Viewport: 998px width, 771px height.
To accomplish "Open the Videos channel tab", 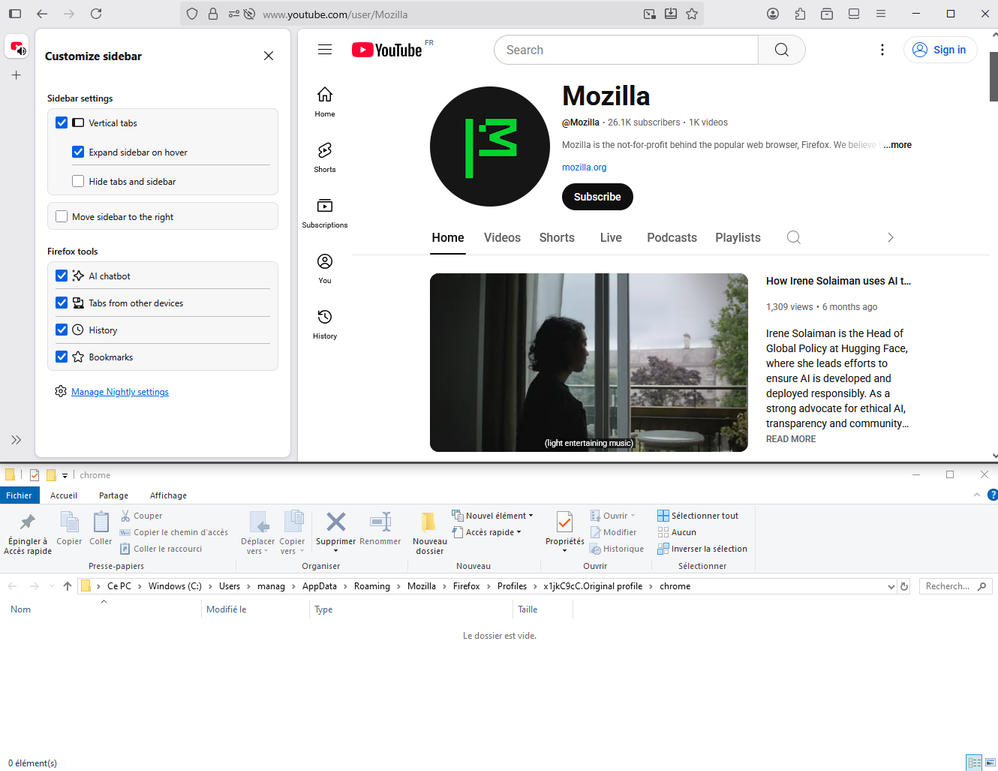I will click(502, 237).
